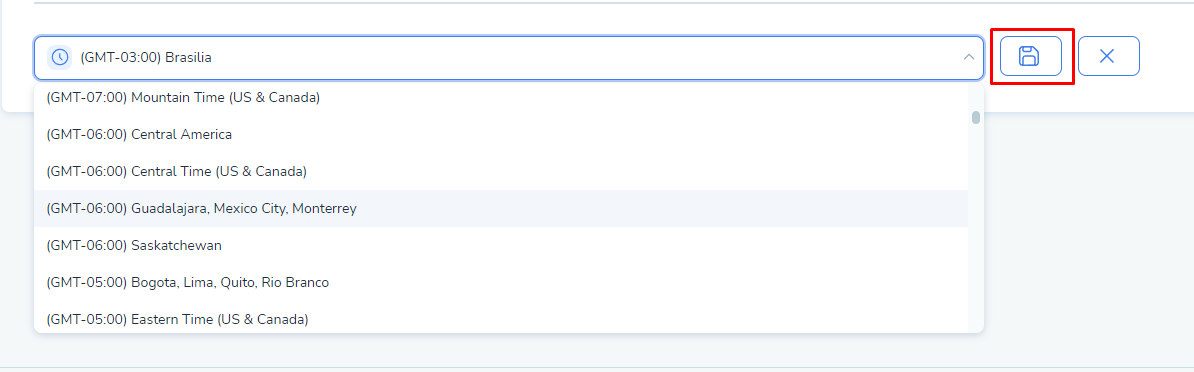Image resolution: width=1194 pixels, height=372 pixels.
Task: Pick (GMT-05:00) Eastern Time (US & Canada)
Action: click(501, 320)
